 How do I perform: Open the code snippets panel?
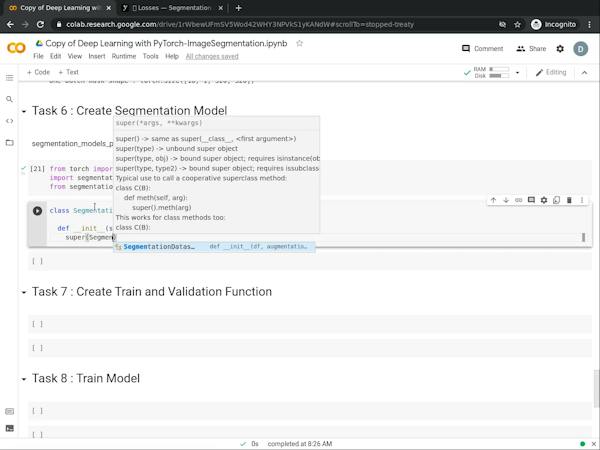pos(10,121)
